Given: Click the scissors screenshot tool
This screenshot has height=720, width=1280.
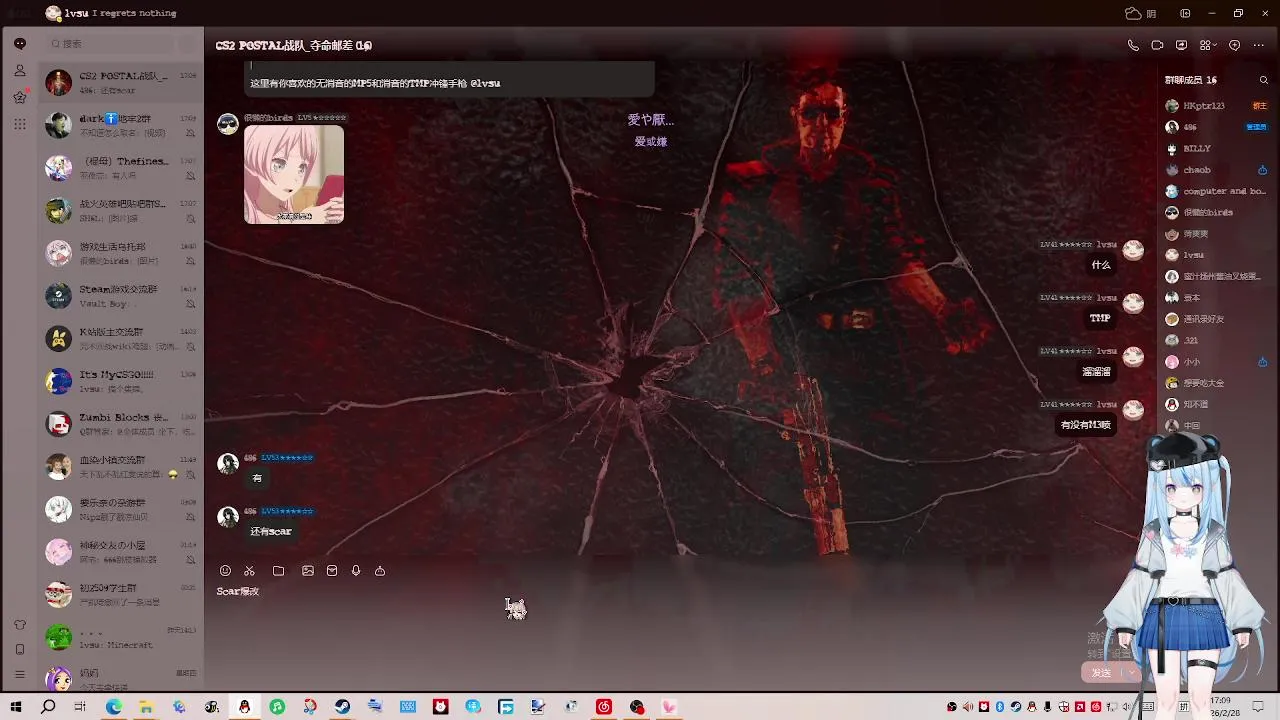Looking at the screenshot, I should point(250,571).
